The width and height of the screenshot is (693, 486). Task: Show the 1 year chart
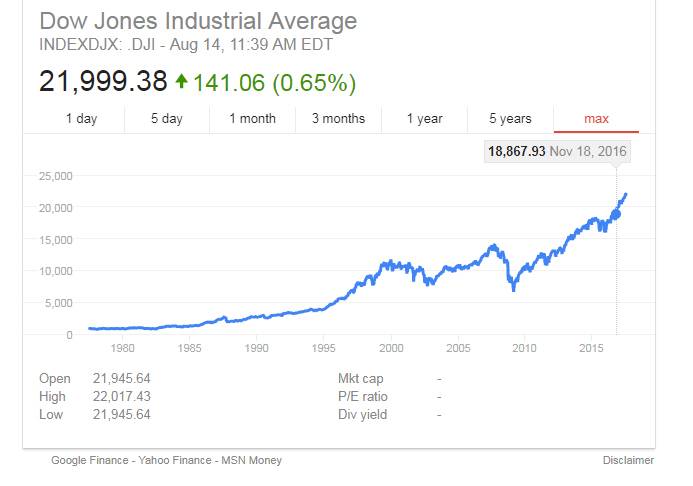coord(424,118)
